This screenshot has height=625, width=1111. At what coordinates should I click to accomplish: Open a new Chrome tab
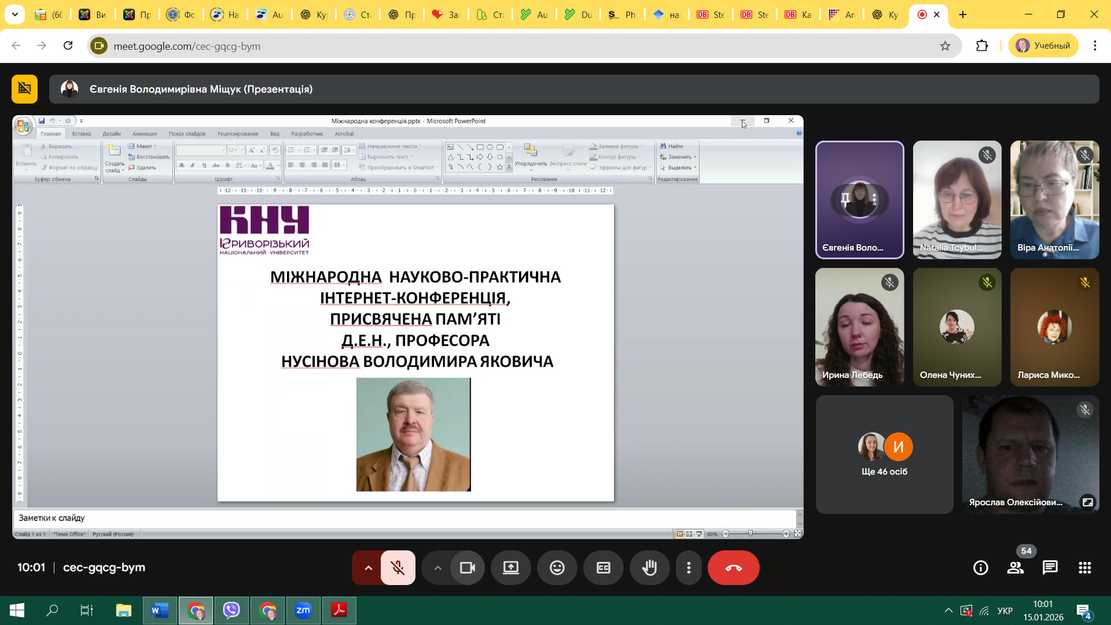point(963,15)
